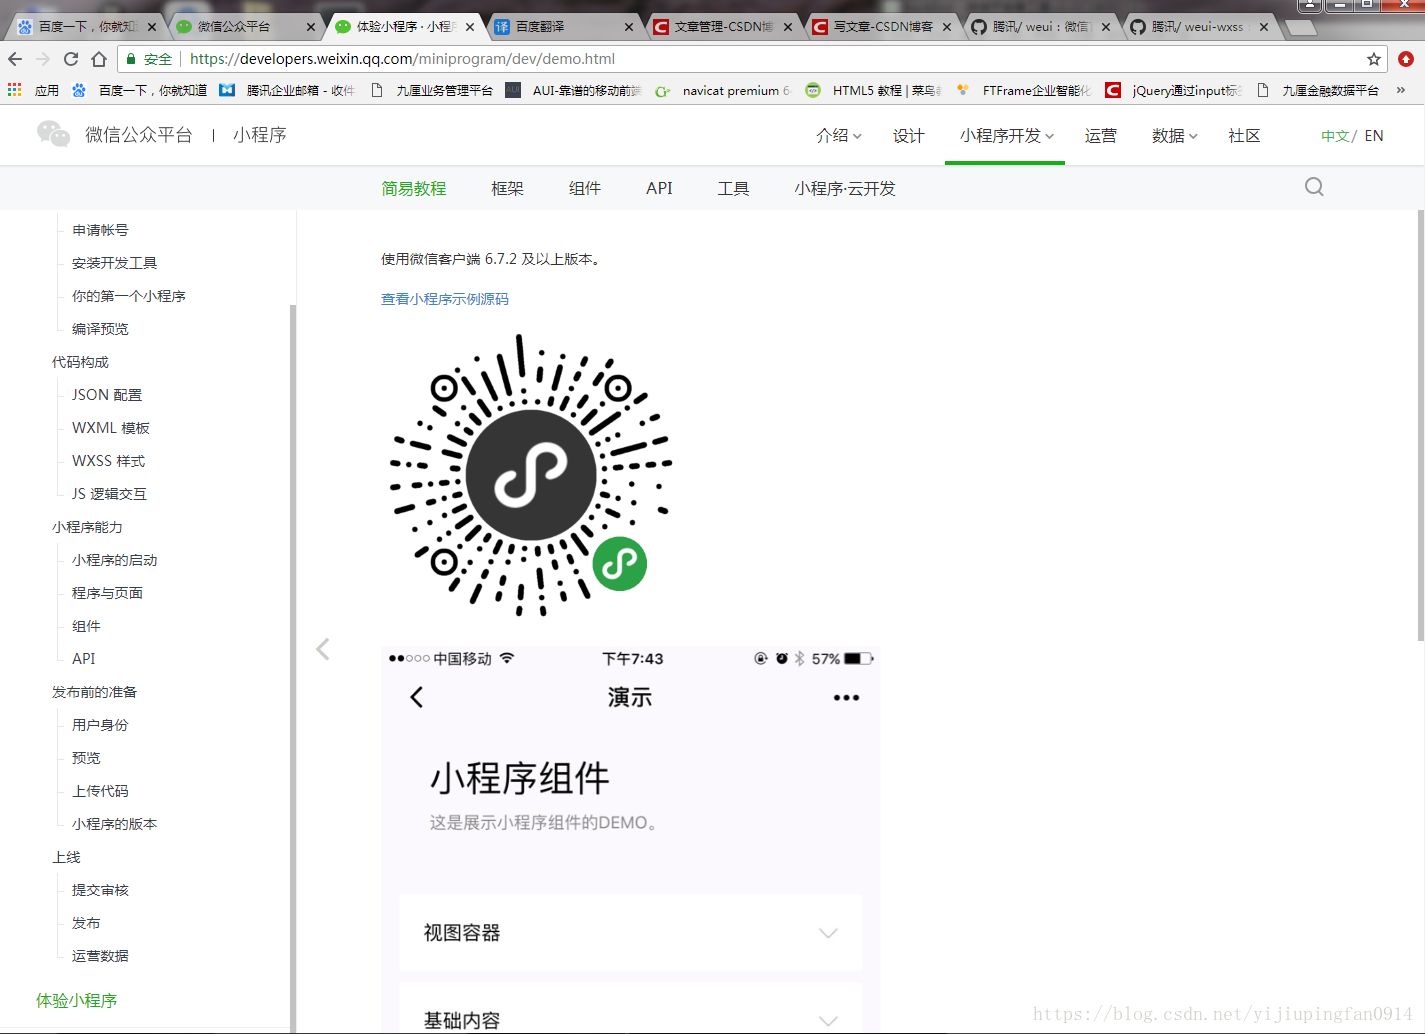Click the 微信公众平台 header title
1425x1034 pixels.
click(x=139, y=134)
